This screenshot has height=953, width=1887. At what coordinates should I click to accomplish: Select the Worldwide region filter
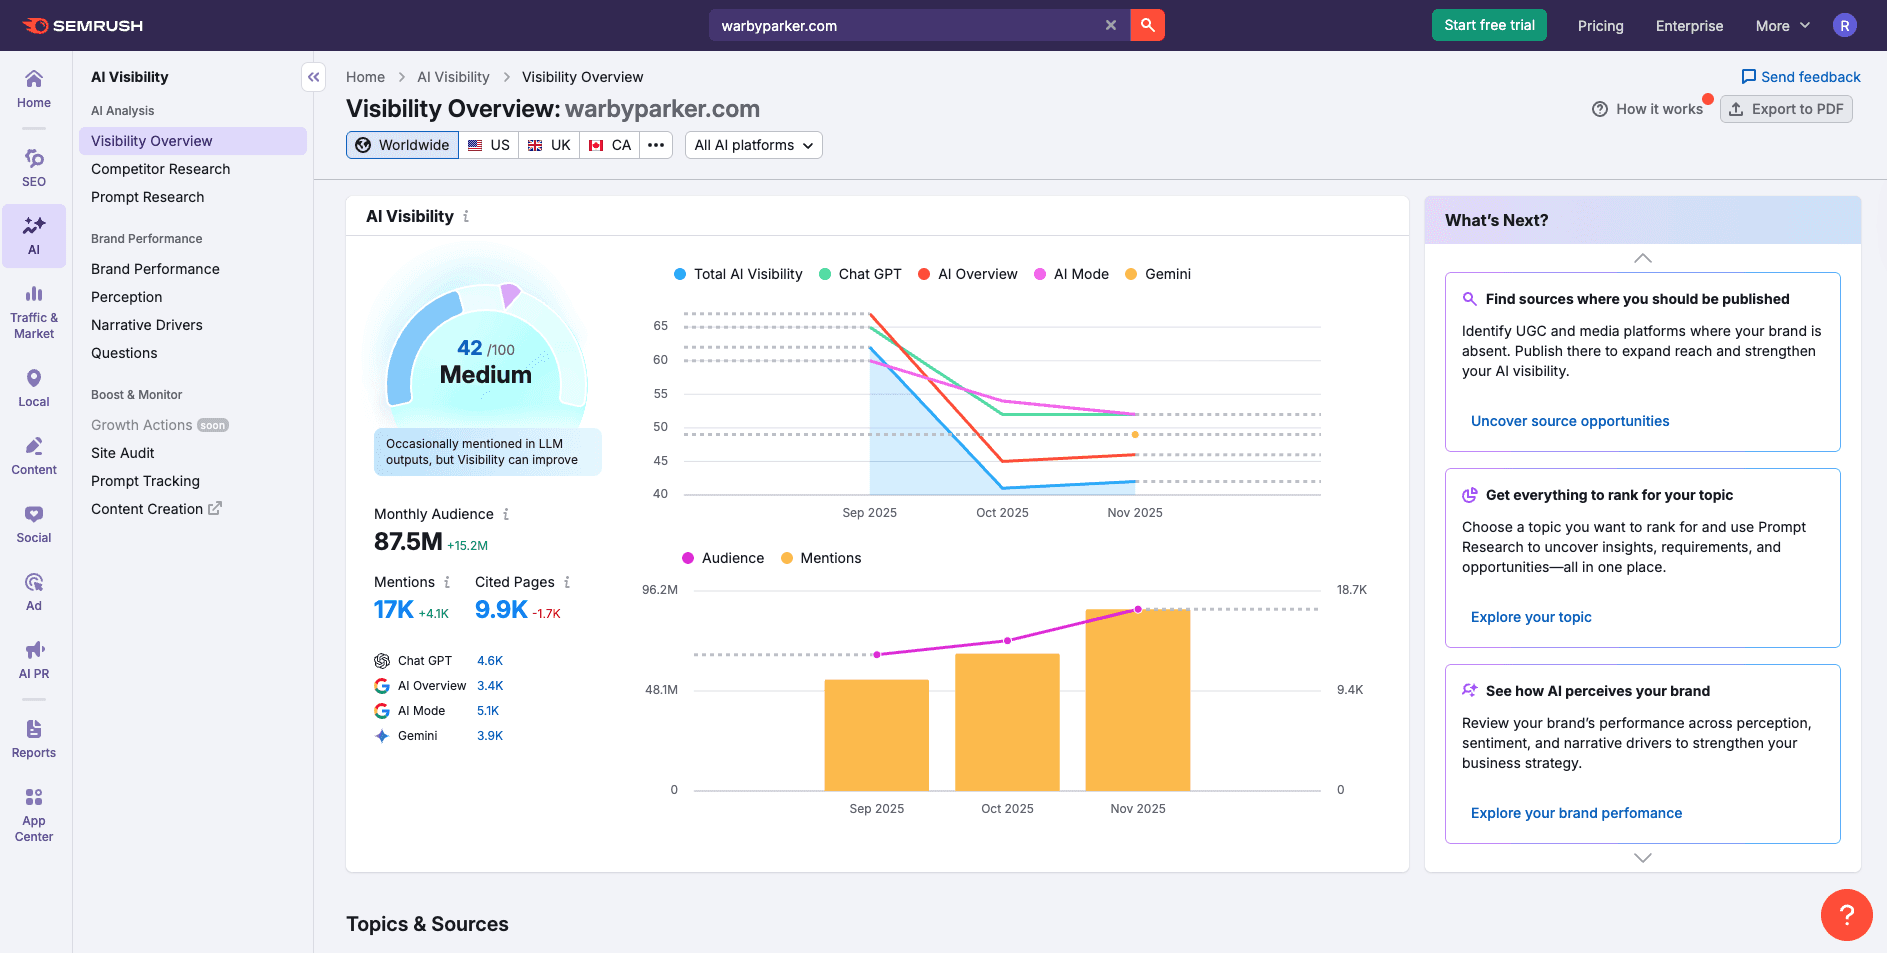(x=403, y=145)
